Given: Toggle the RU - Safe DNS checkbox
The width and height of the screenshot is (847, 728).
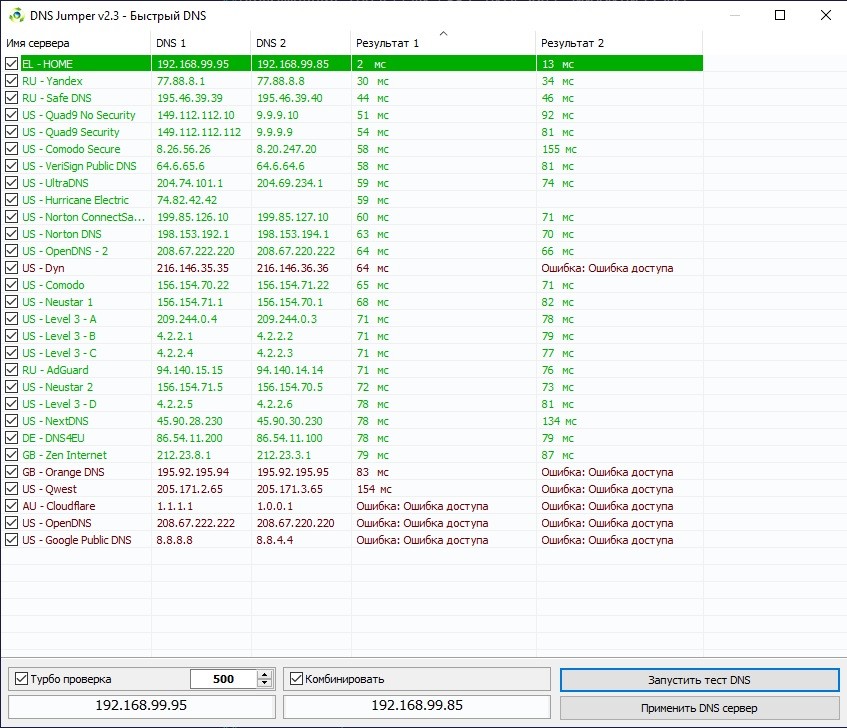Looking at the screenshot, I should [x=11, y=98].
